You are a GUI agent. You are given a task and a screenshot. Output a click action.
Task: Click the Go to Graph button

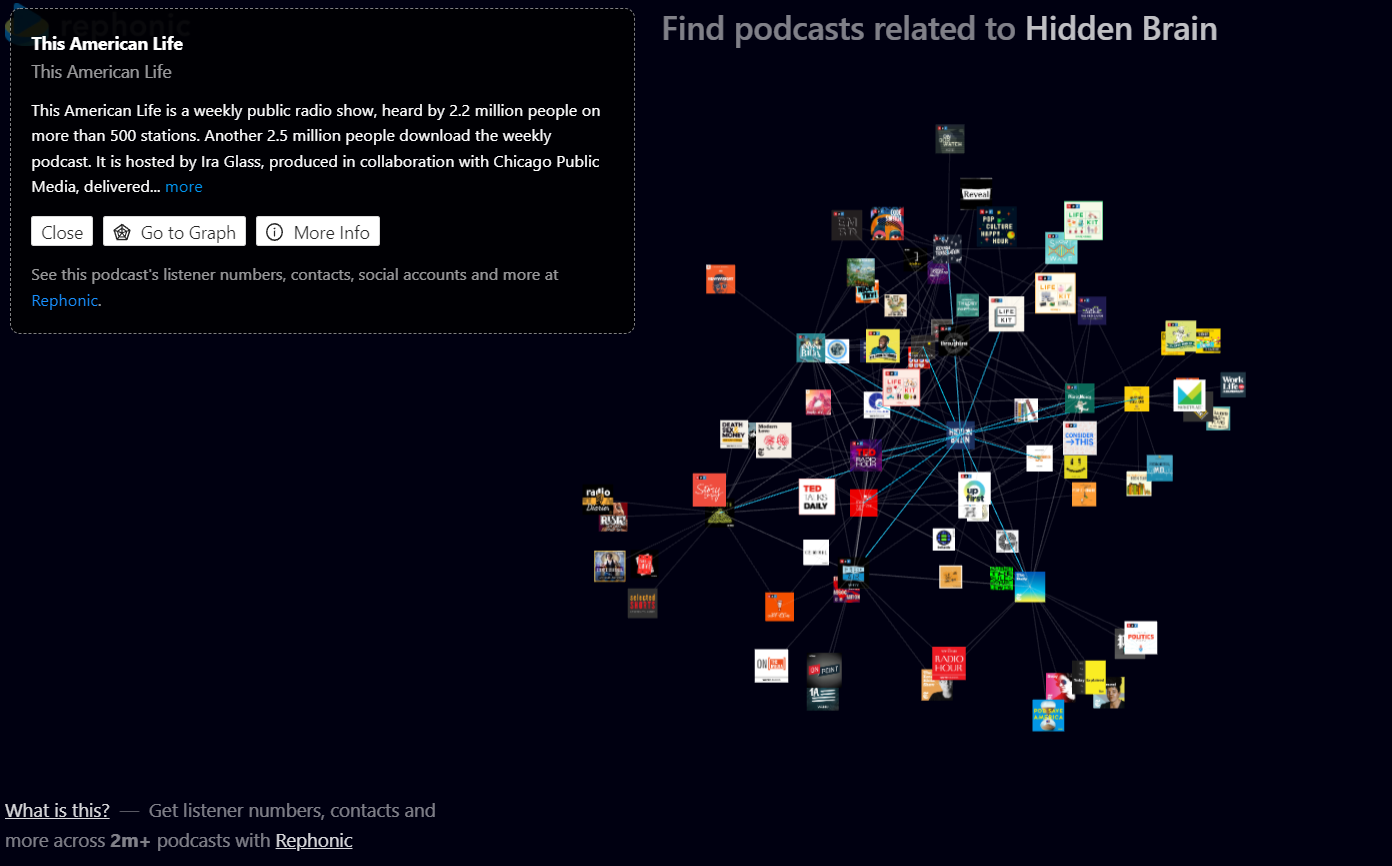point(174,231)
